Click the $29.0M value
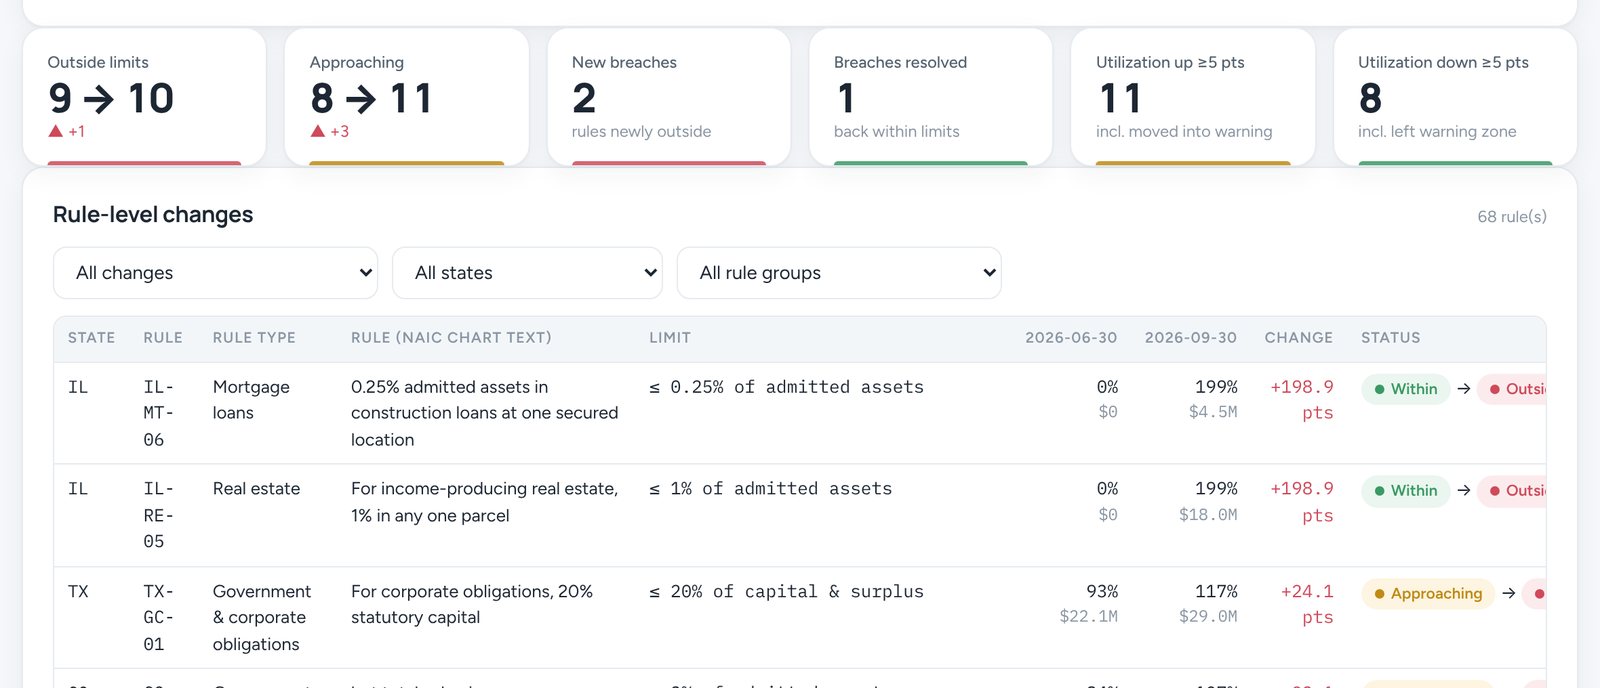The image size is (1600, 688). coord(1208,617)
